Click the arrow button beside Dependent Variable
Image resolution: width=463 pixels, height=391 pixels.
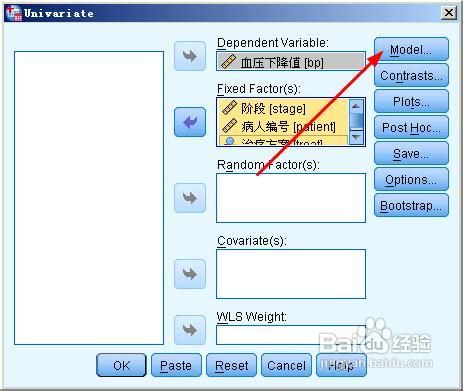click(x=190, y=56)
